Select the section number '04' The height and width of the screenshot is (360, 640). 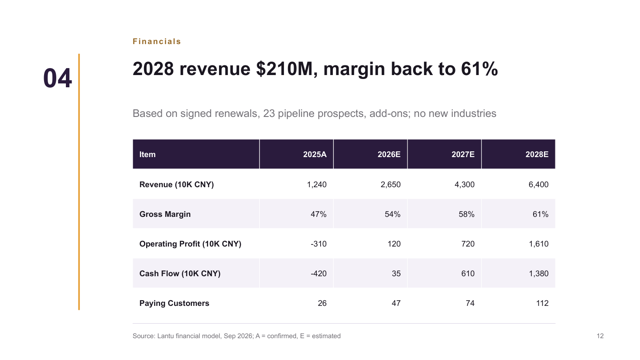[58, 78]
